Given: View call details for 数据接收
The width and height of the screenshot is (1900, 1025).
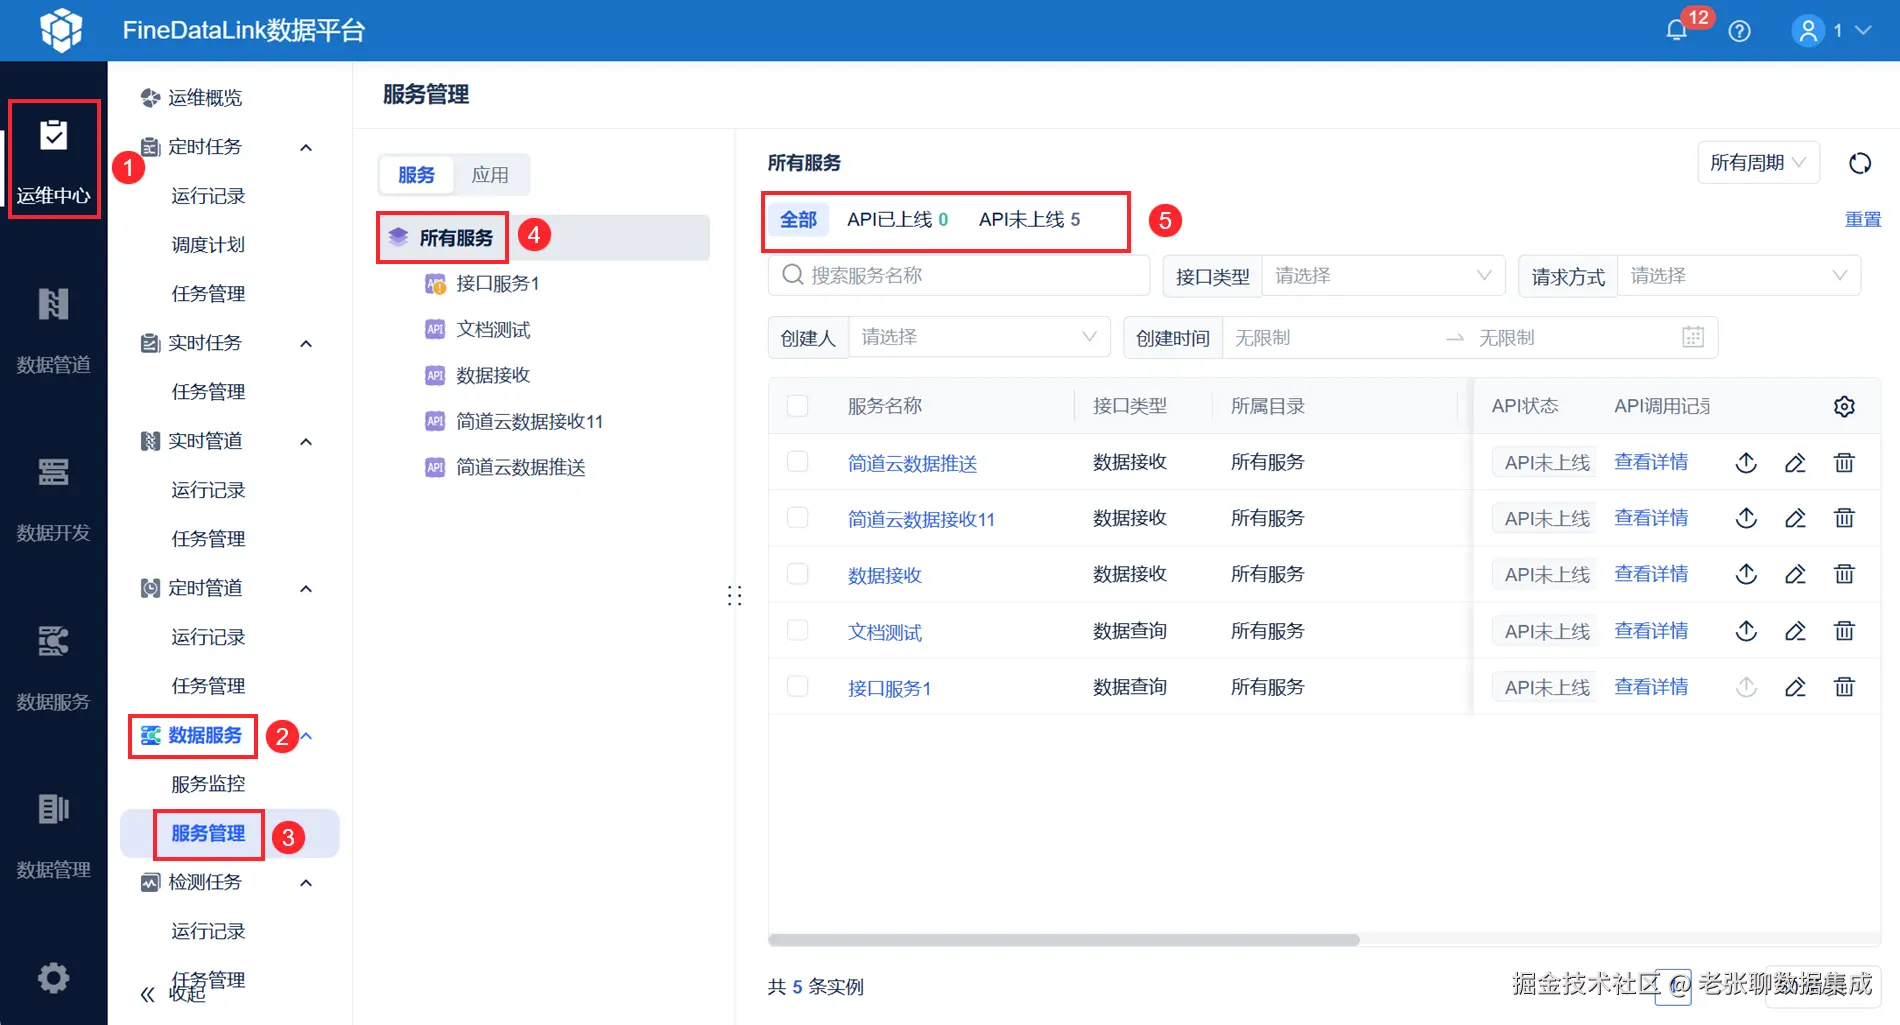Looking at the screenshot, I should pos(1651,574).
